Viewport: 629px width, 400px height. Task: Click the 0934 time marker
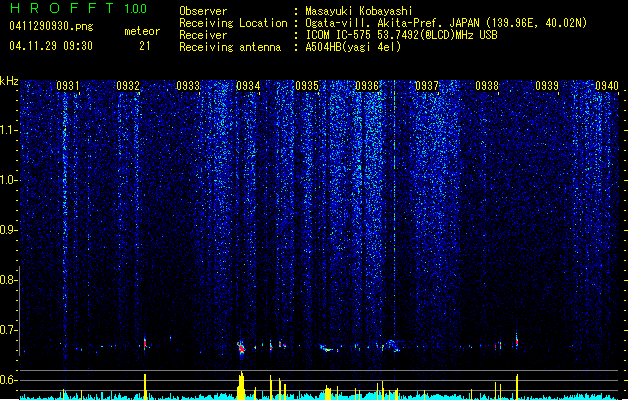(x=248, y=86)
